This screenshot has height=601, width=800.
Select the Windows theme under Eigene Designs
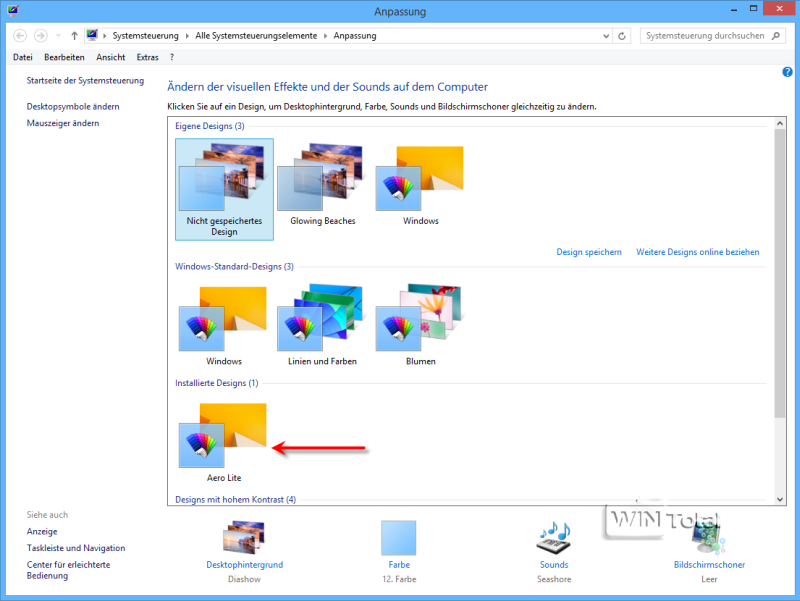[420, 185]
